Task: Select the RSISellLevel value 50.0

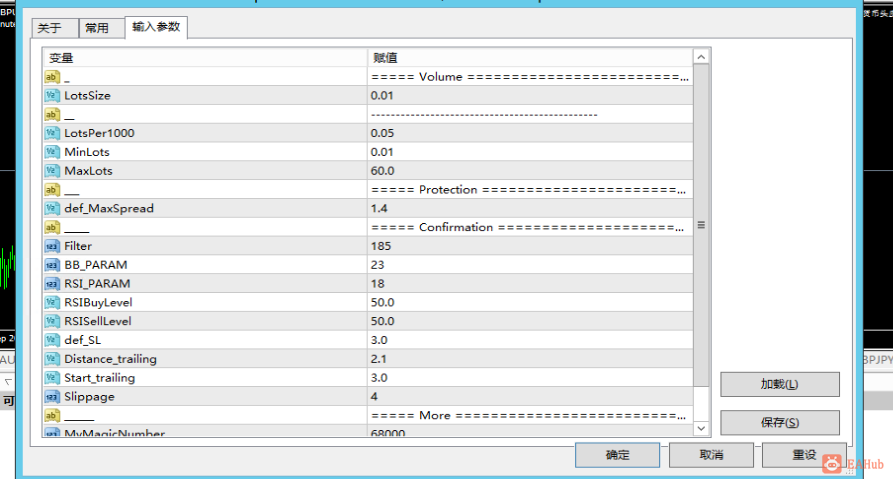Action: pos(383,321)
